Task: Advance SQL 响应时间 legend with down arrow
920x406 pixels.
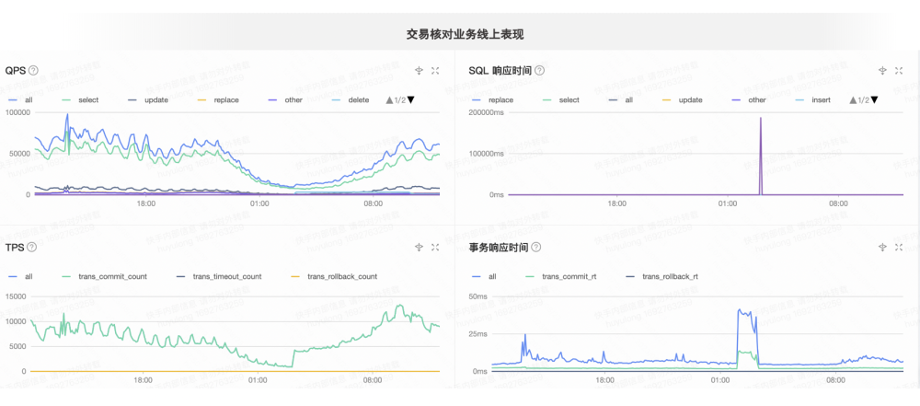Action: [x=875, y=100]
